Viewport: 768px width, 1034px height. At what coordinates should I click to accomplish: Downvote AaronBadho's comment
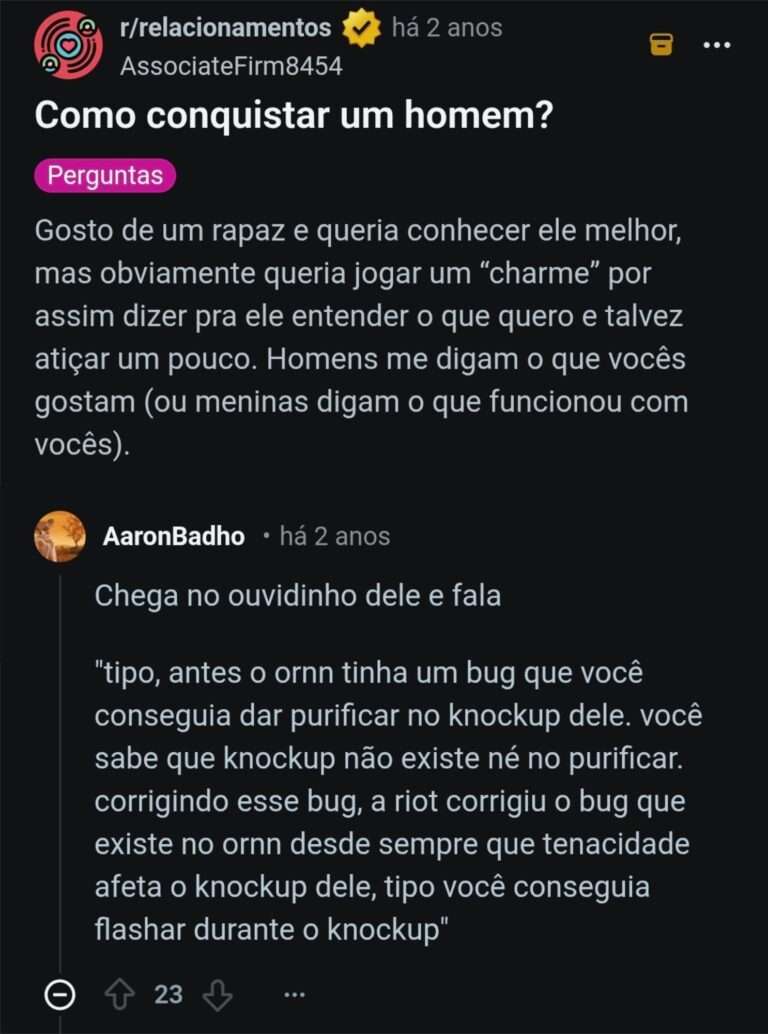point(217,994)
